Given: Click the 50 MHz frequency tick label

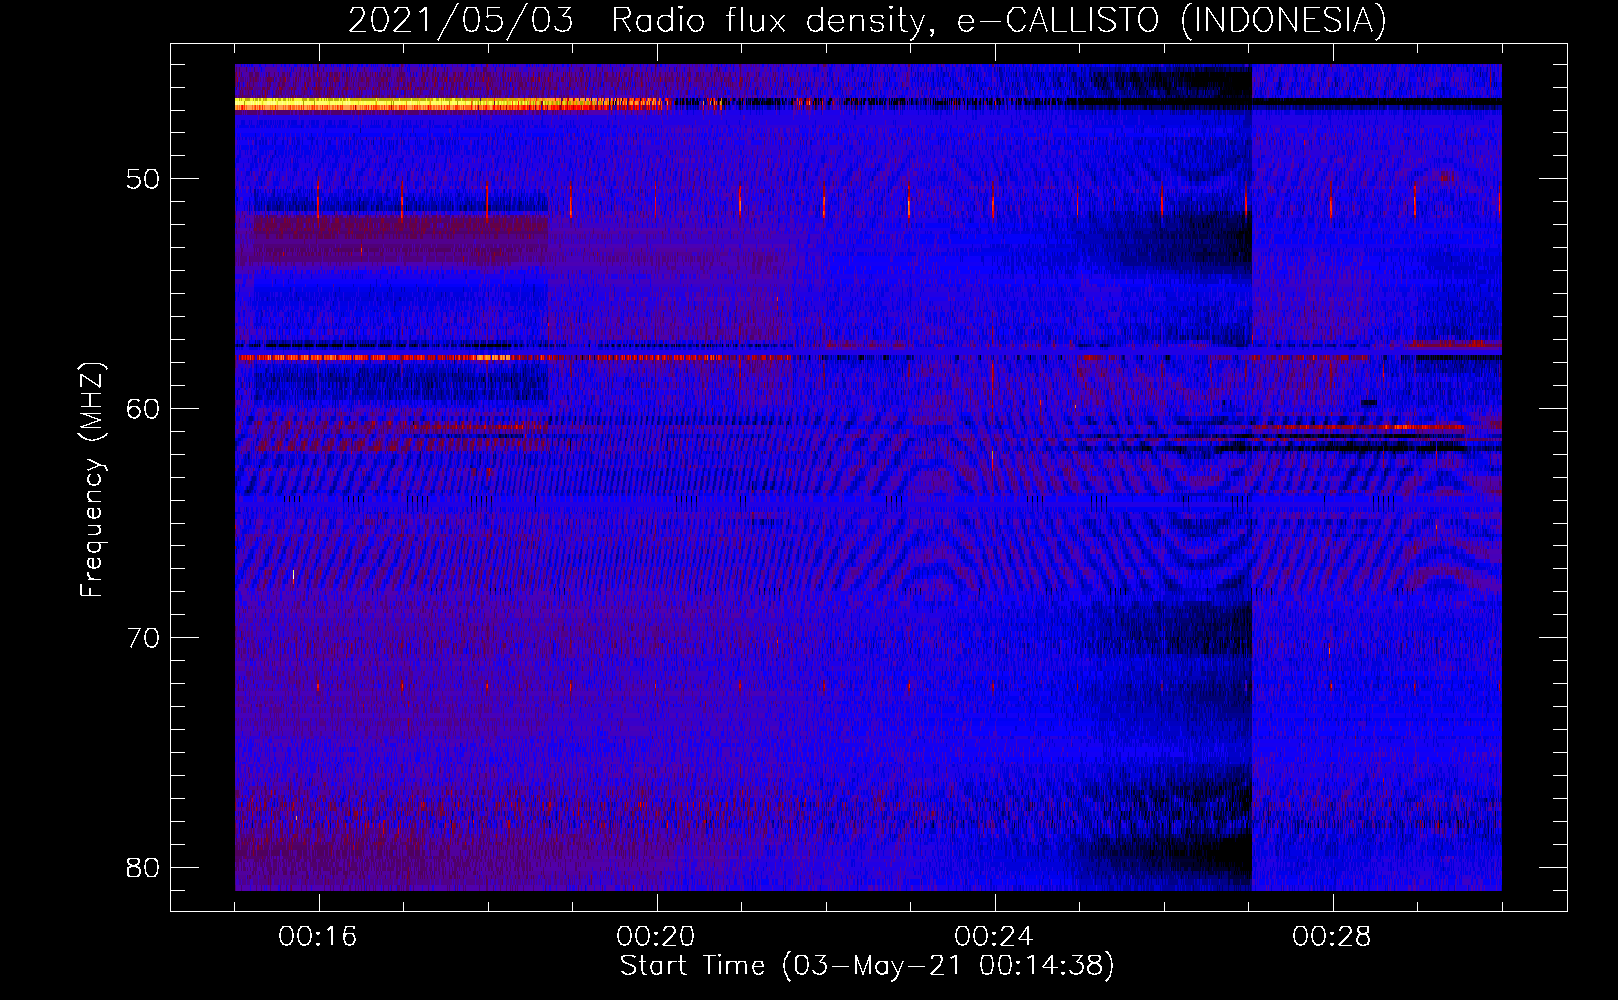Looking at the screenshot, I should [x=143, y=179].
